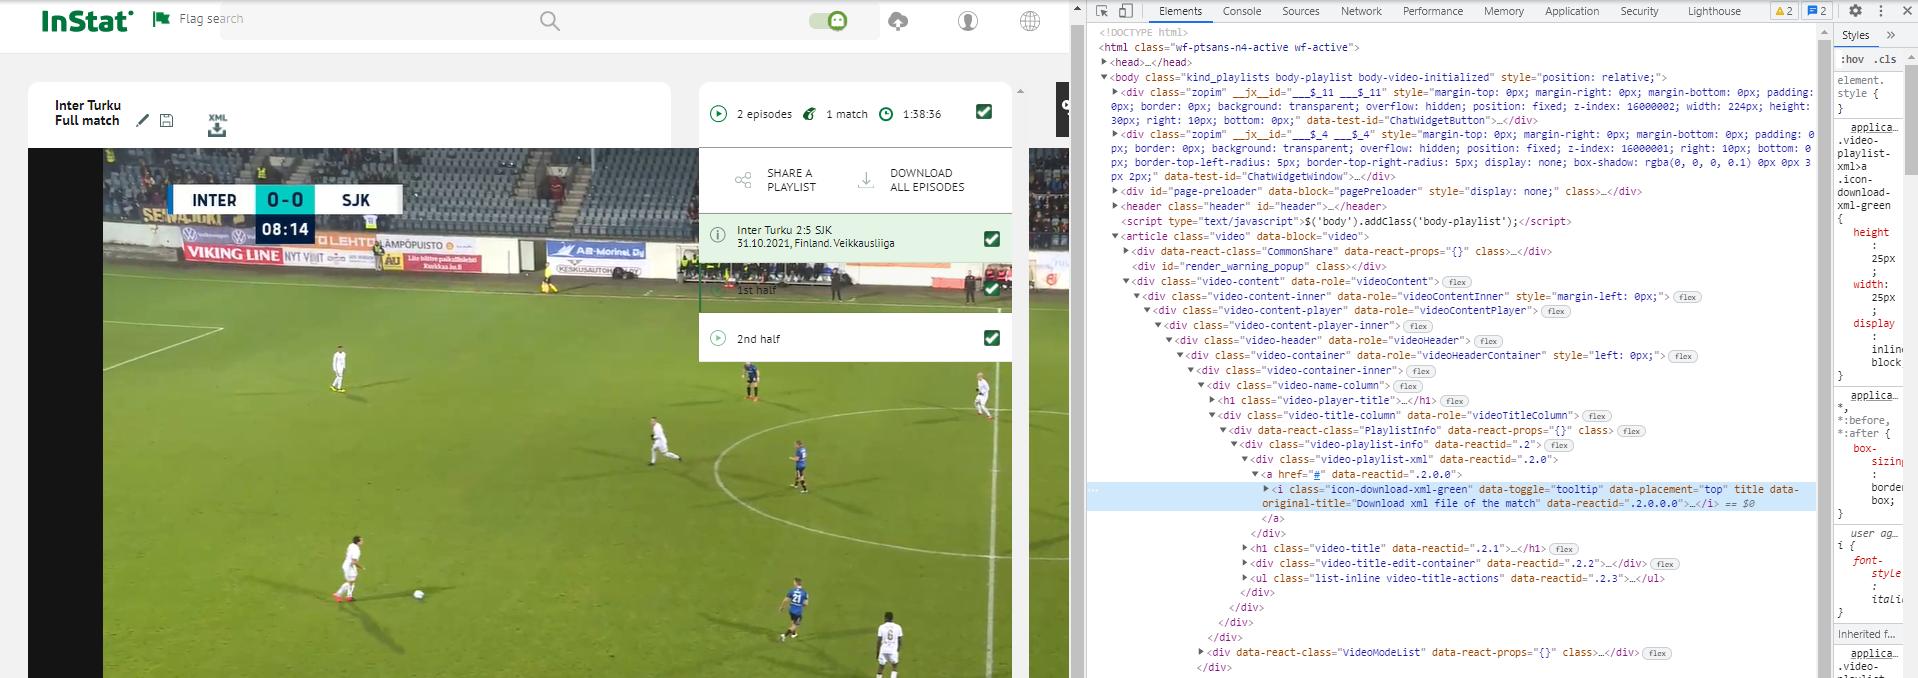Toggle the 1st half checkbox
Image resolution: width=1918 pixels, height=678 pixels.
coord(991,288)
